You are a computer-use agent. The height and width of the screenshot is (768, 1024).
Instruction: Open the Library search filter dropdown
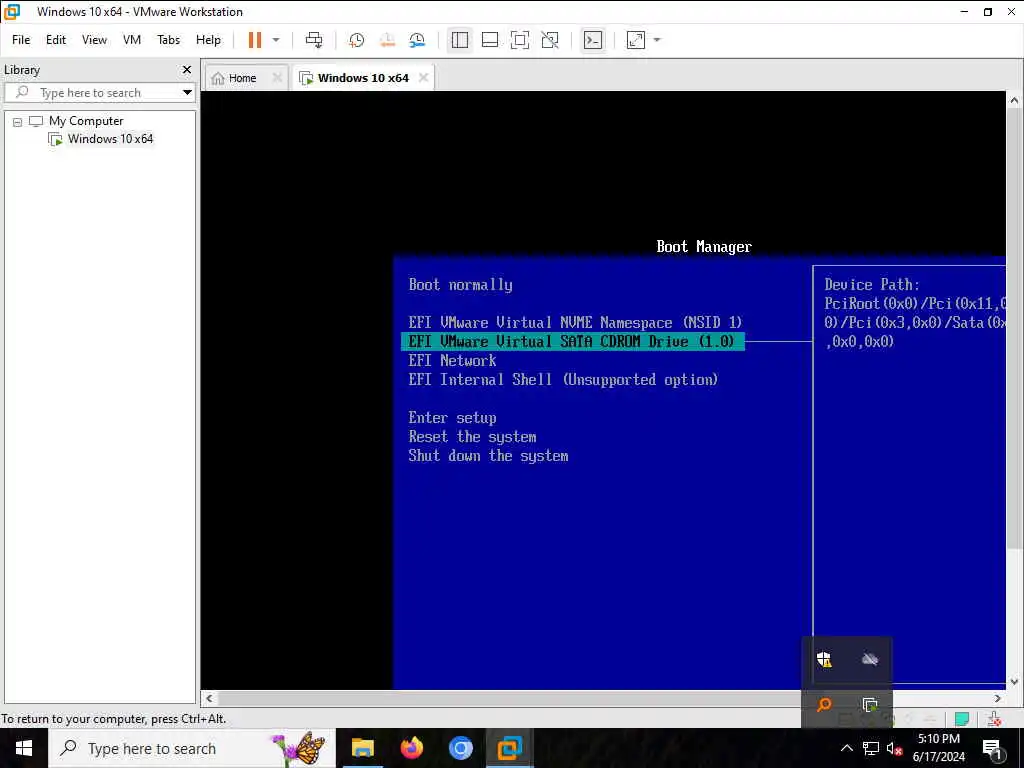[x=187, y=93]
